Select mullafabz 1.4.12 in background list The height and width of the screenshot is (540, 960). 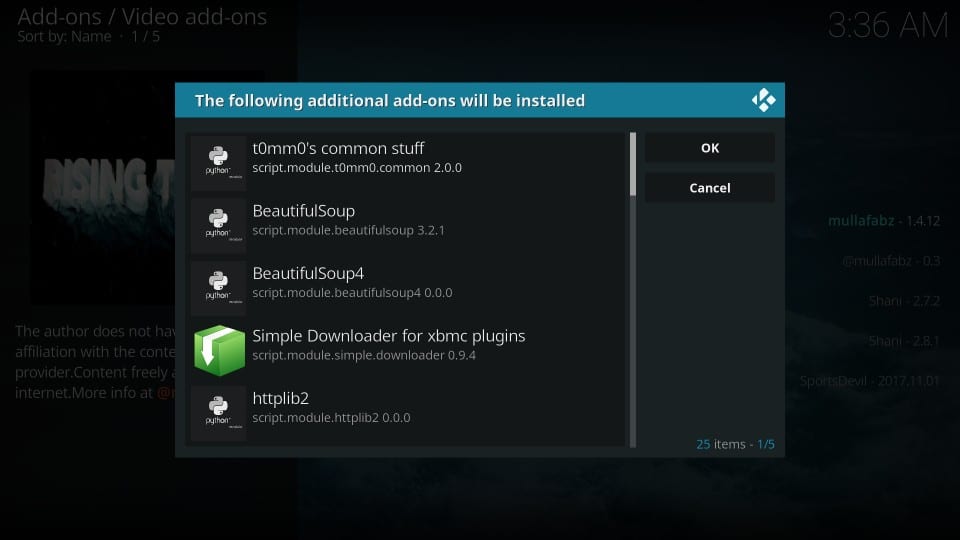[x=883, y=221]
